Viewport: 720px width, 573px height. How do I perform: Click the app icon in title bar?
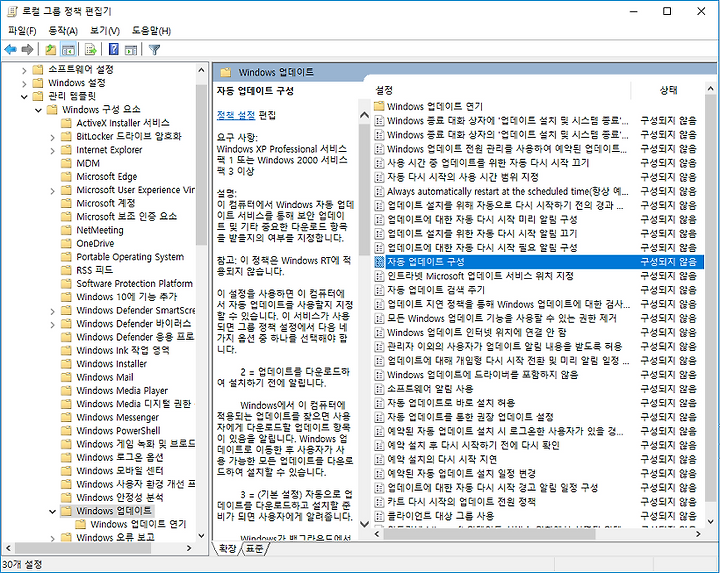(x=12, y=11)
